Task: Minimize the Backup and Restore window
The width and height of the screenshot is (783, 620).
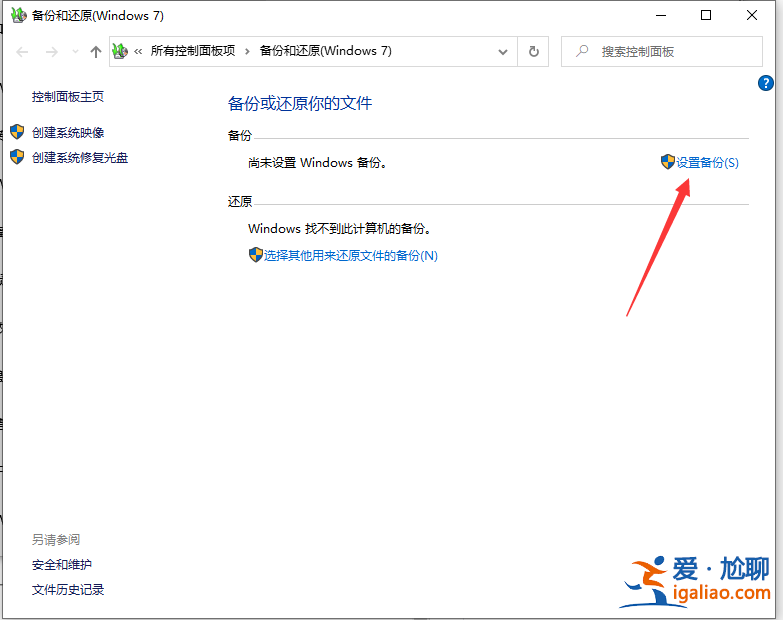Action: pos(661,15)
